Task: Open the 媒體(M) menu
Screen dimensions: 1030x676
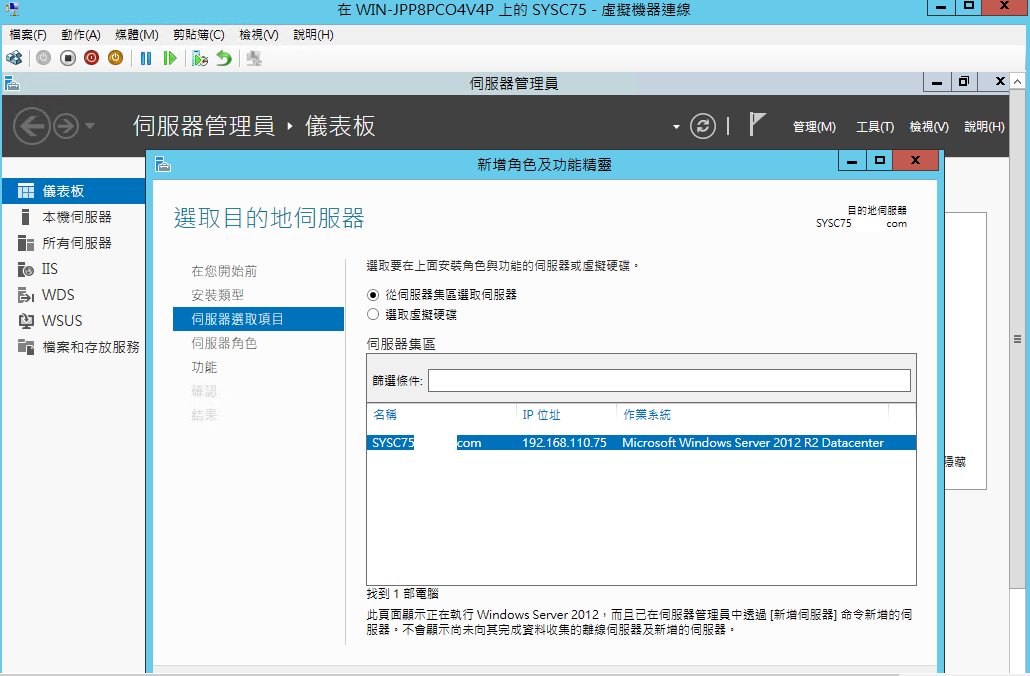Action: pos(137,35)
